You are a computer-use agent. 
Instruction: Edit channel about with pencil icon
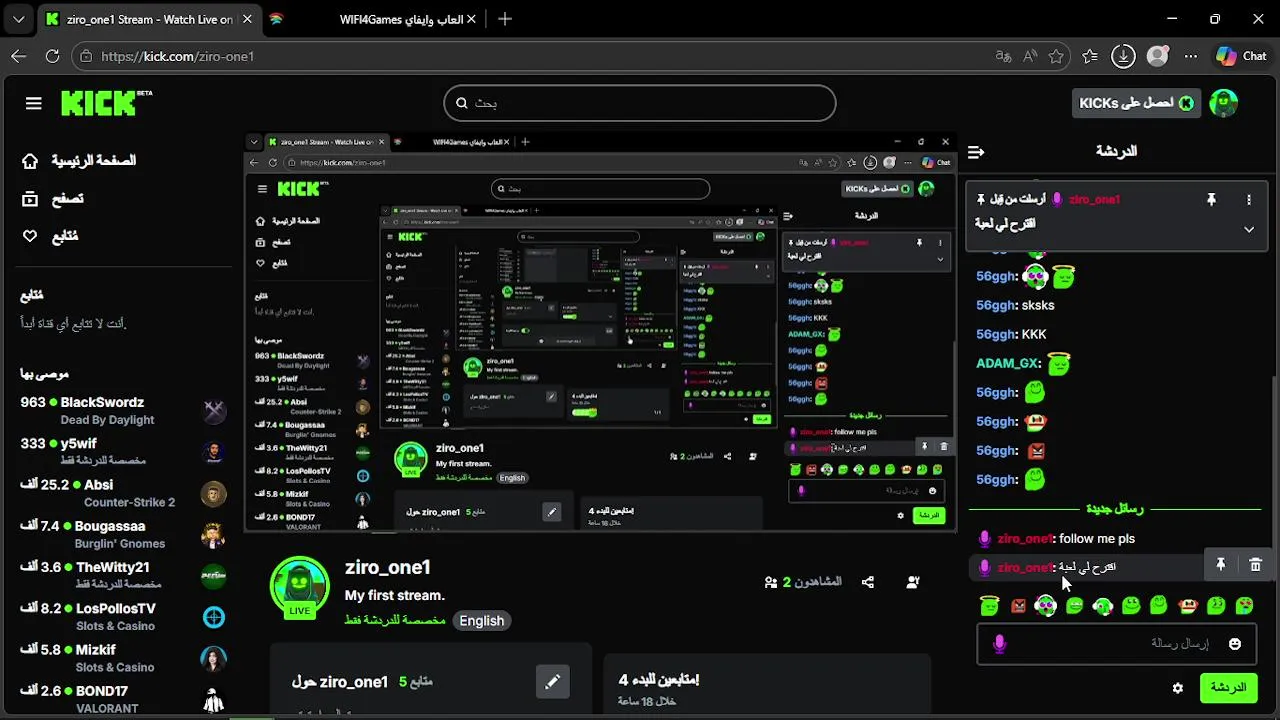552,682
